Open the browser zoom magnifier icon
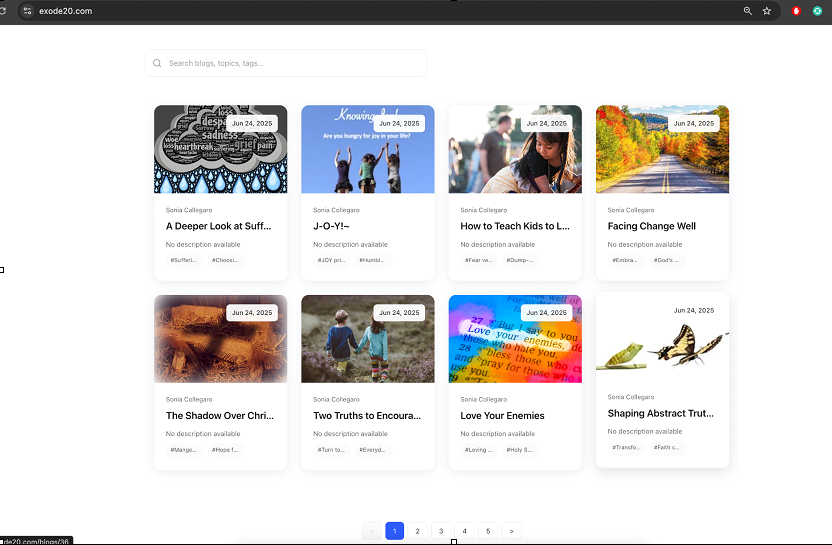832x545 pixels. 747,11
